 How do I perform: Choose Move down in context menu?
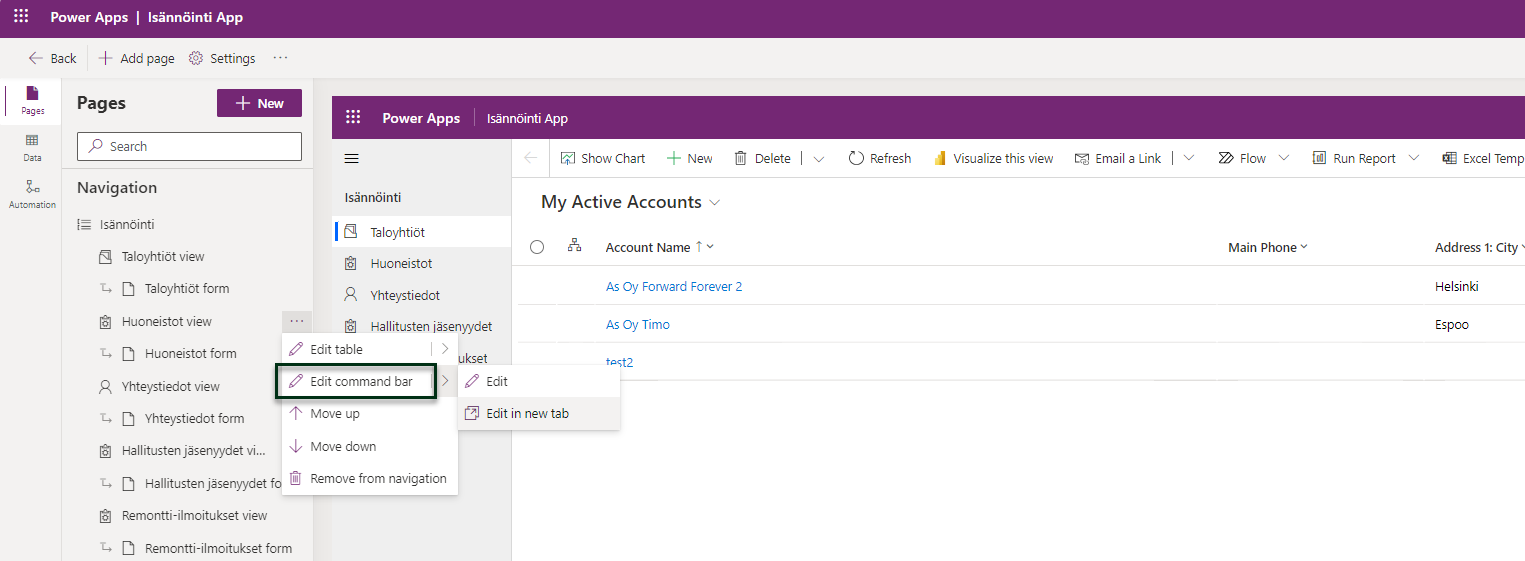[343, 446]
